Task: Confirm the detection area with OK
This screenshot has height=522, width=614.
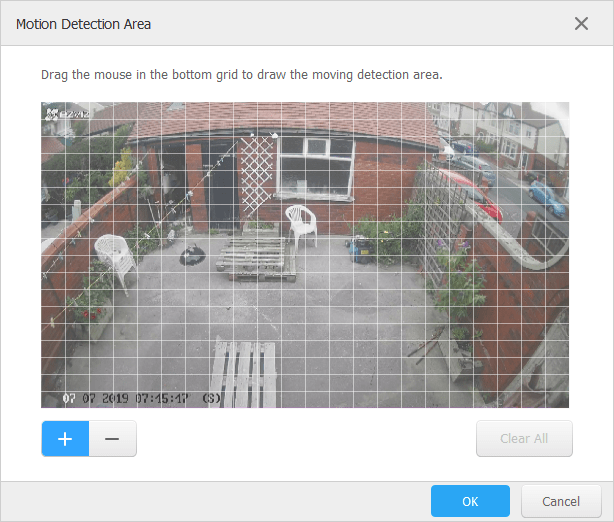Action: pyautogui.click(x=470, y=501)
